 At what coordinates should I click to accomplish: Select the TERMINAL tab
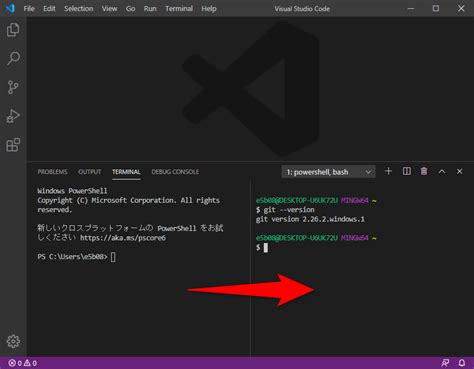click(126, 172)
